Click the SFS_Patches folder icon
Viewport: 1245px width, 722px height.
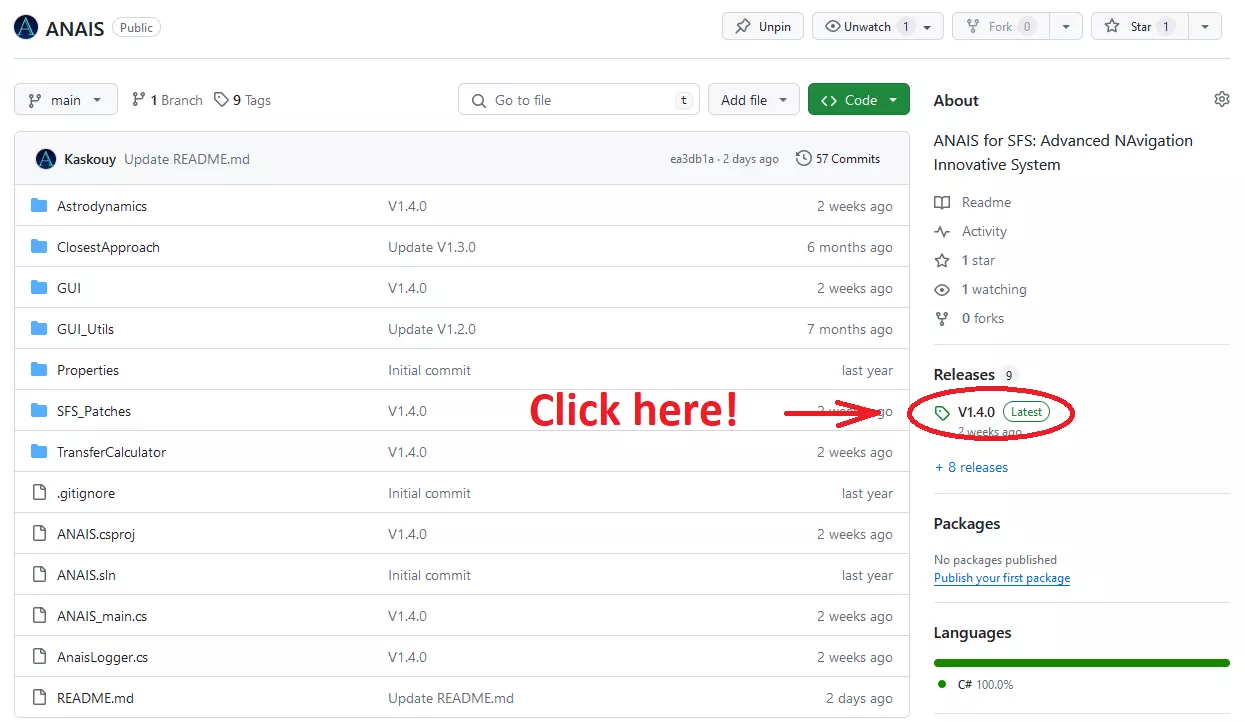(x=39, y=411)
